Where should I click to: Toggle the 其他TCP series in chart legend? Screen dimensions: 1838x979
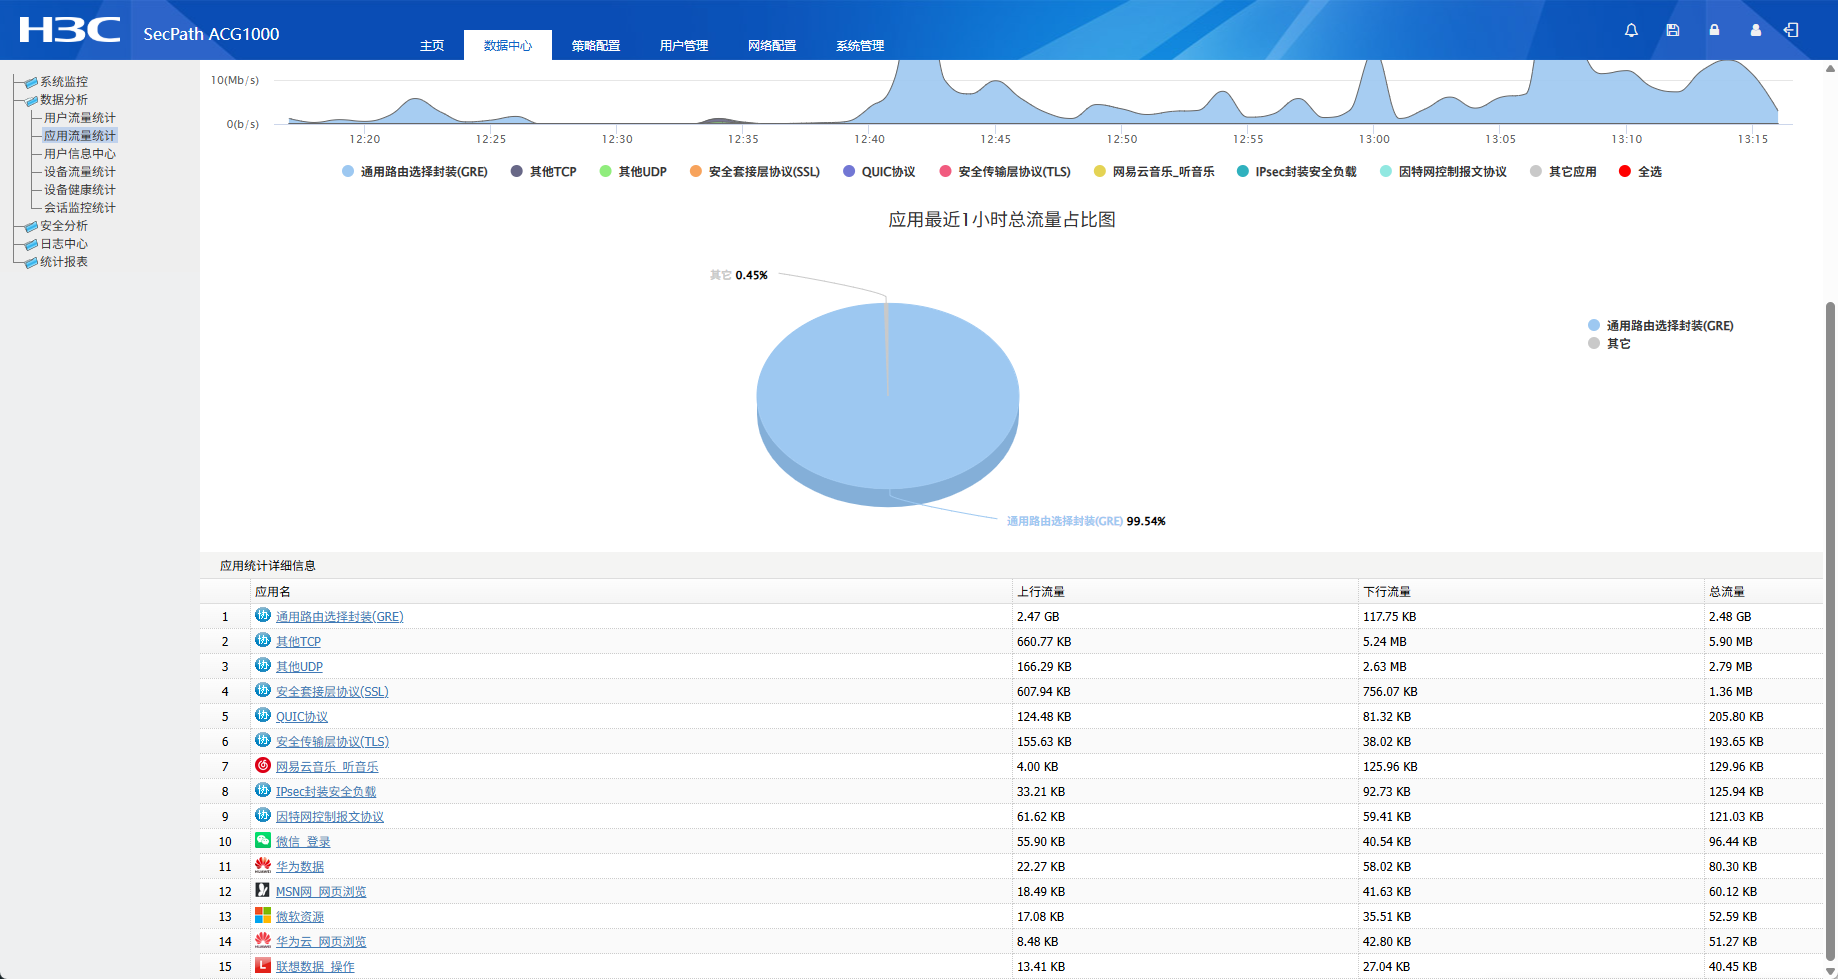(x=543, y=172)
